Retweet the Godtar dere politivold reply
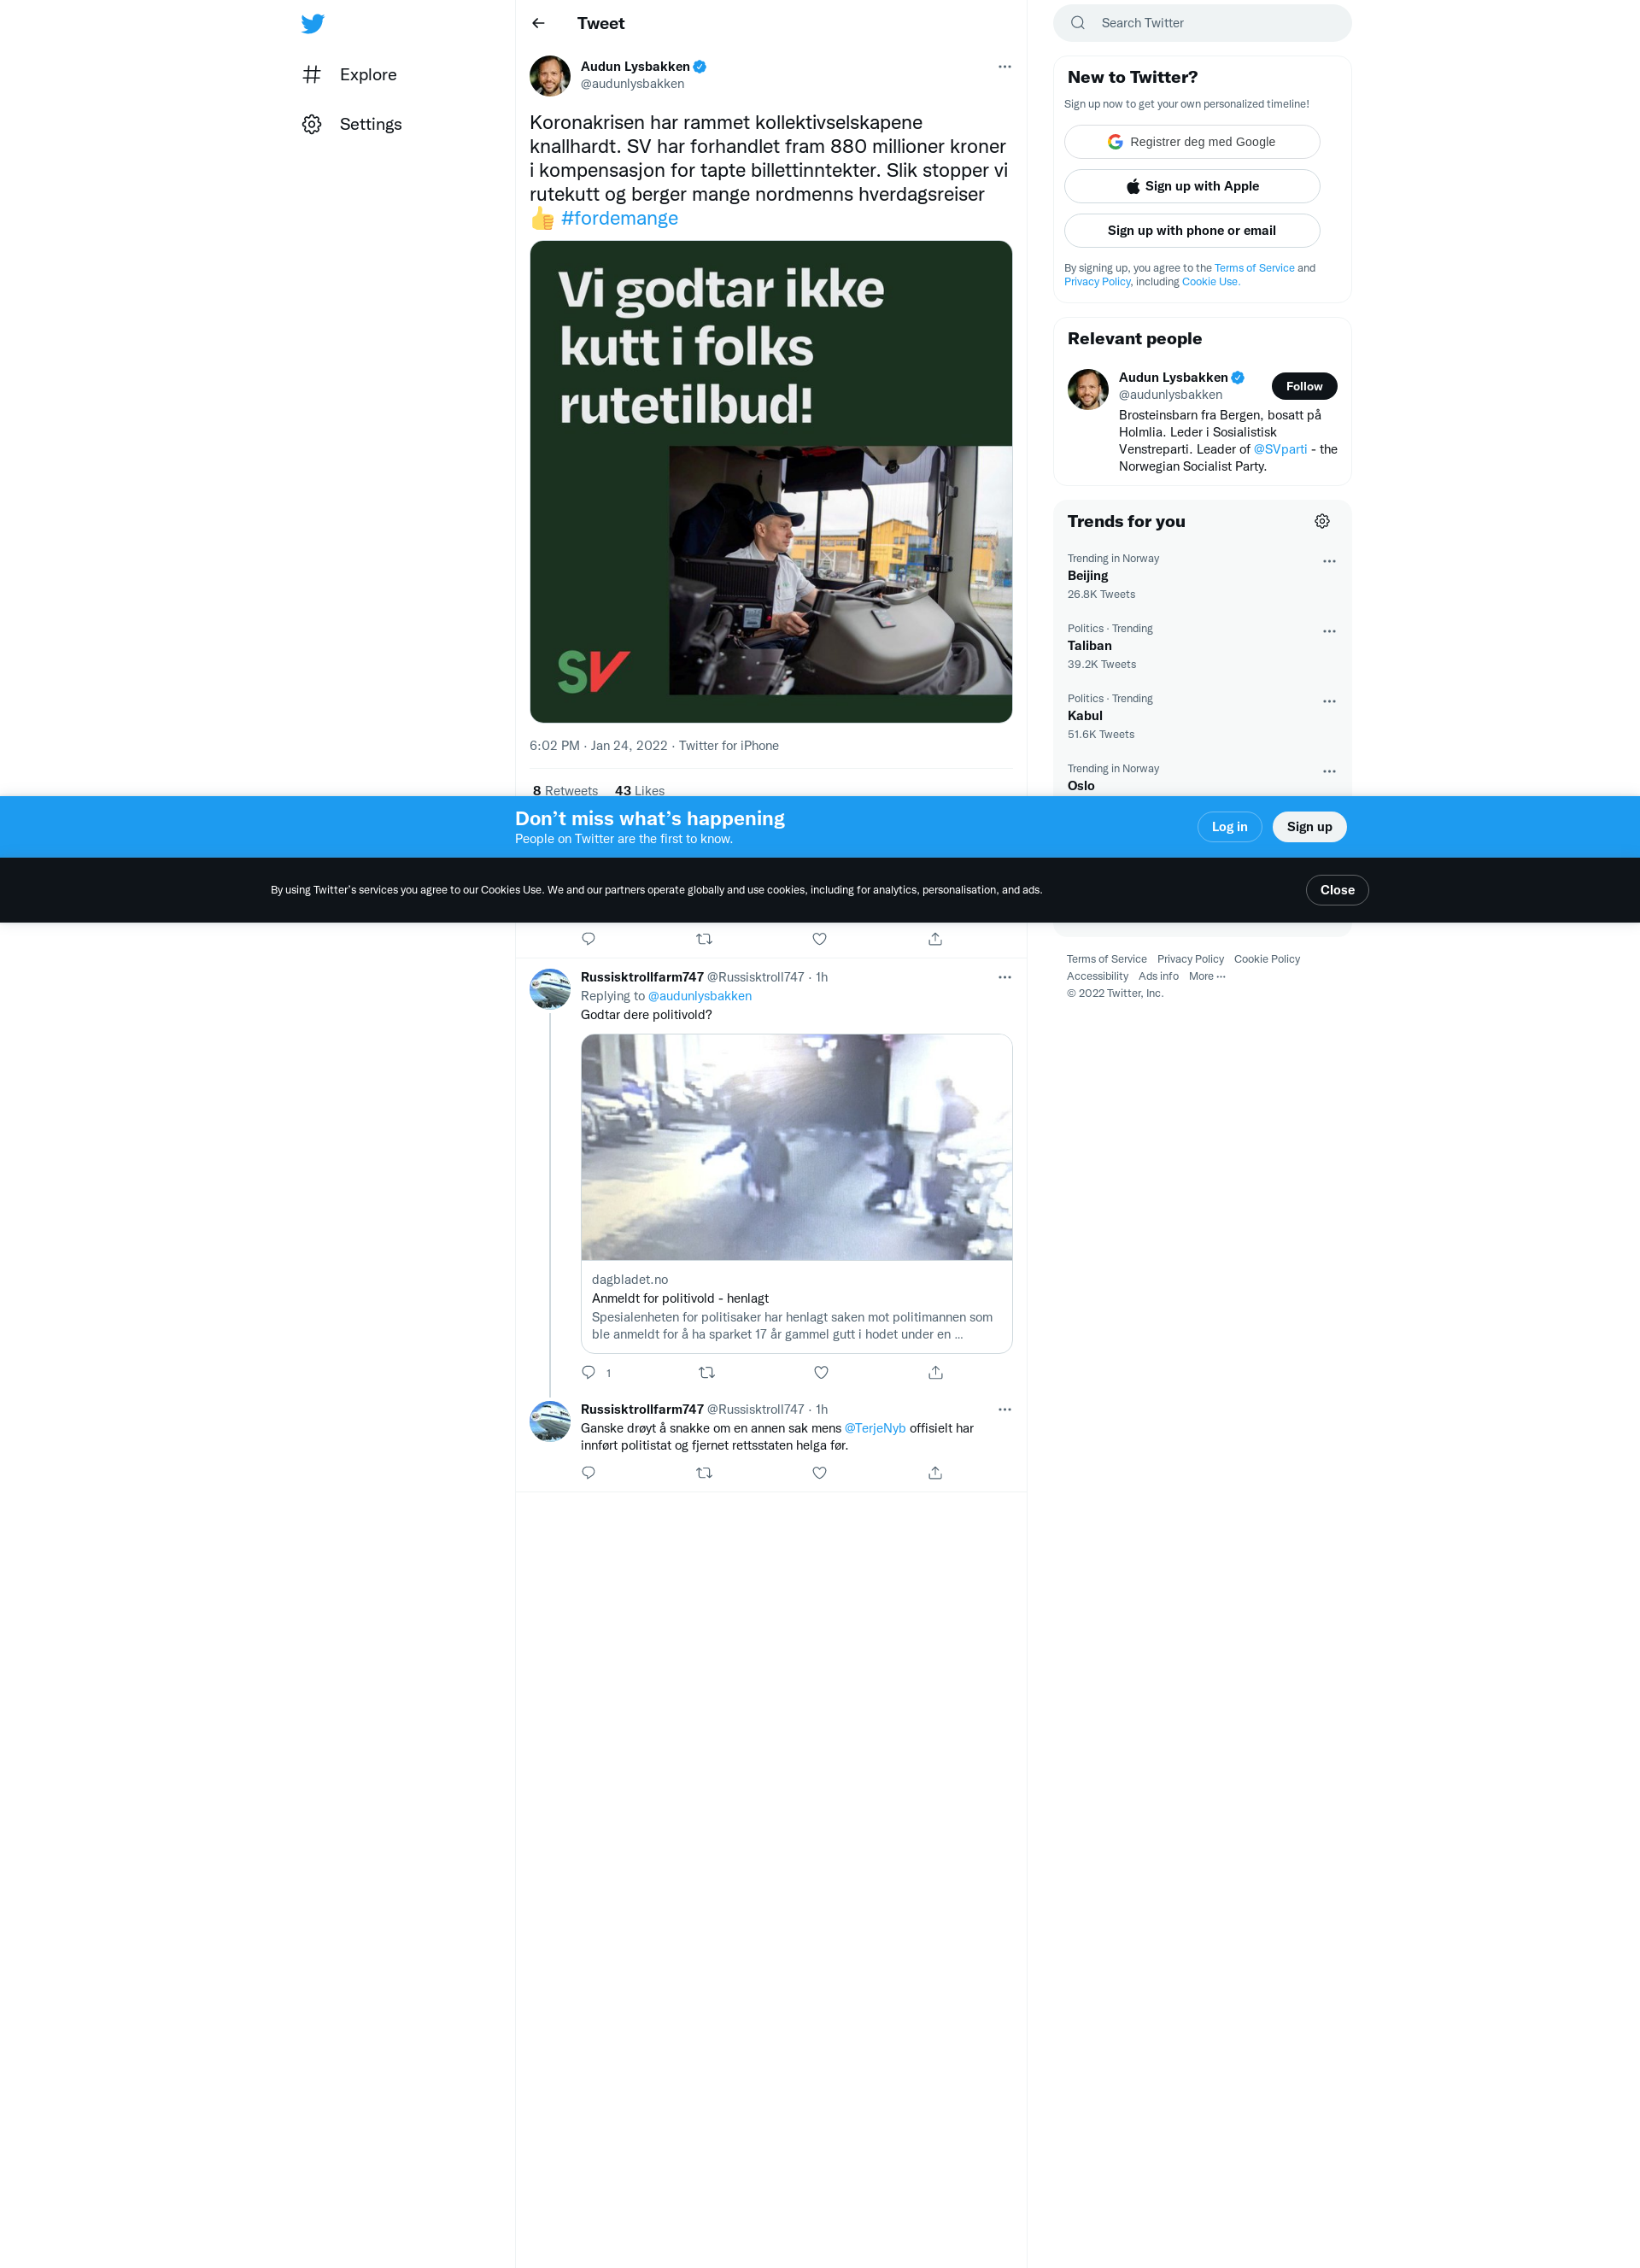1640x2268 pixels. (706, 1372)
